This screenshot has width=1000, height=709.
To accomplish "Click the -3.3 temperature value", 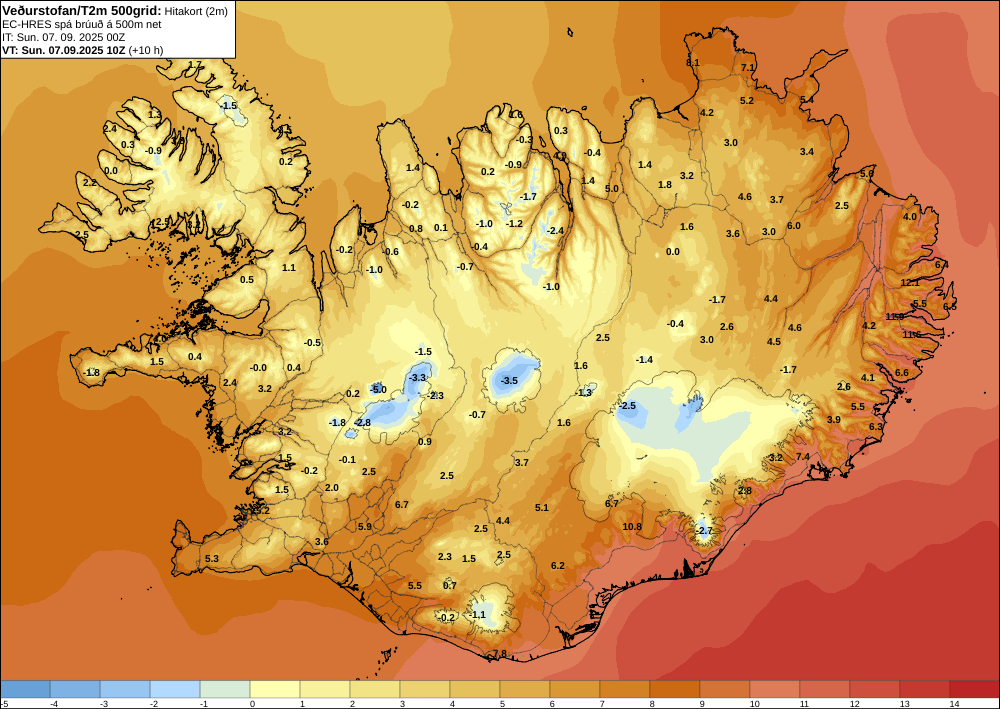I will pos(418,377).
